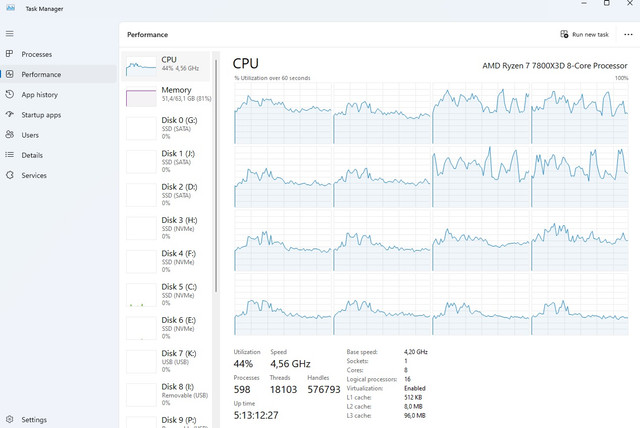This screenshot has width=640, height=428.
Task: Click the Processes icon in sidebar
Action: point(10,54)
